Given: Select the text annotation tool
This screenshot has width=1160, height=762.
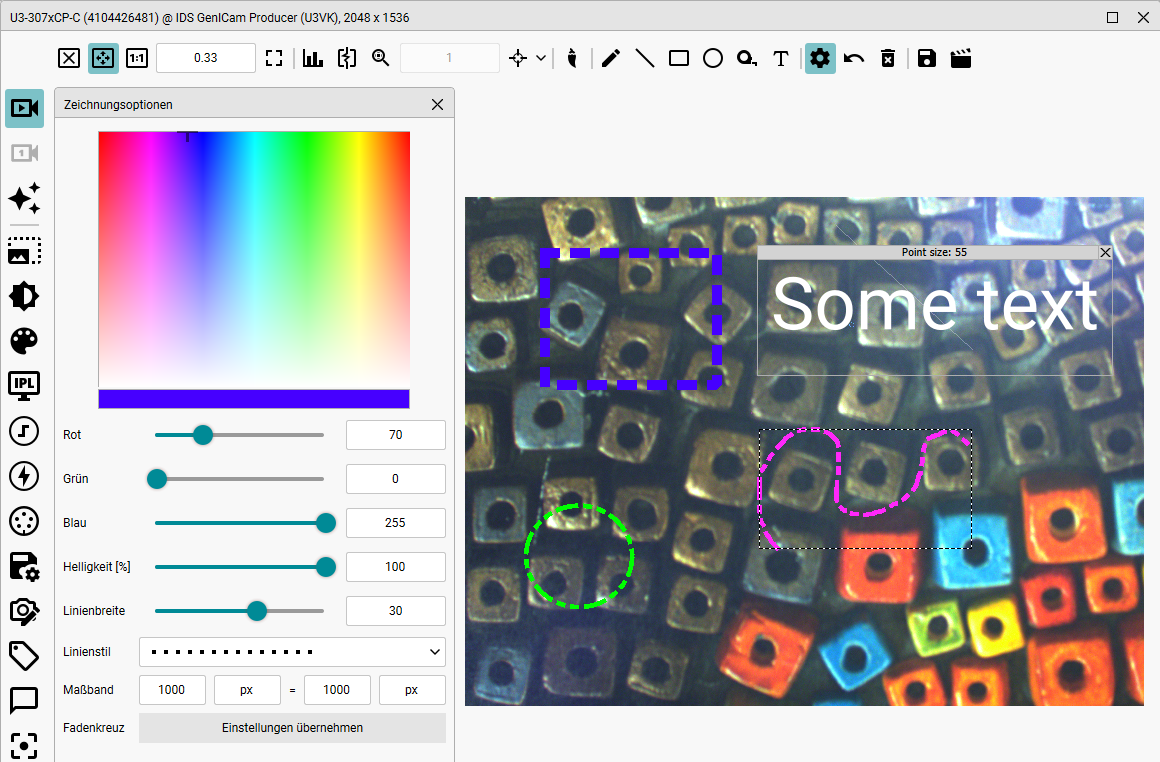Looking at the screenshot, I should (x=780, y=58).
